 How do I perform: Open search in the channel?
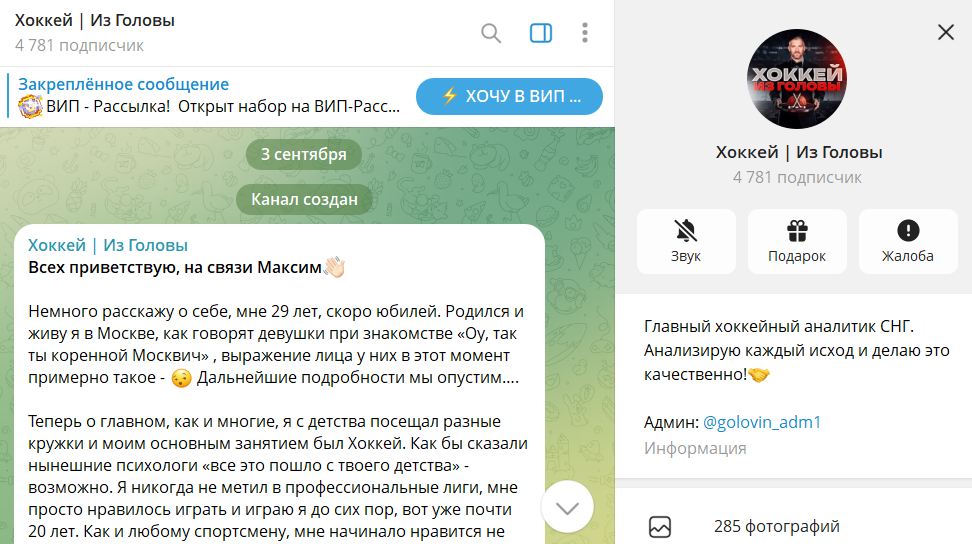click(x=491, y=33)
